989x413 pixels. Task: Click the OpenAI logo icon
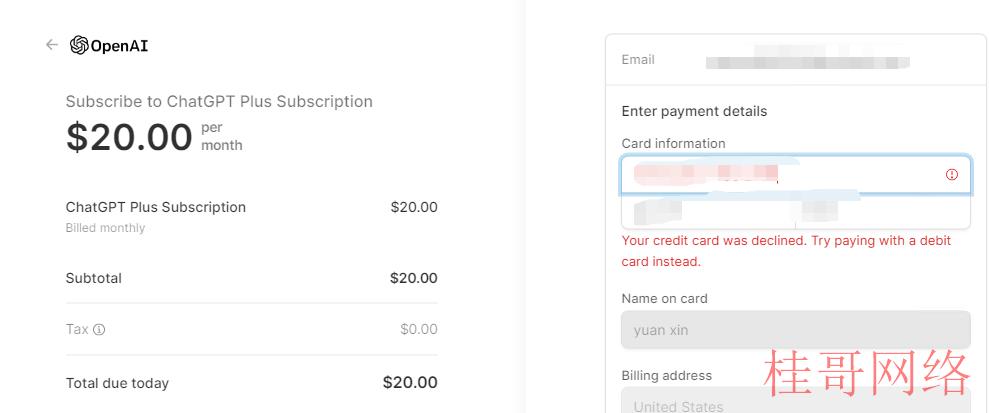[x=79, y=45]
